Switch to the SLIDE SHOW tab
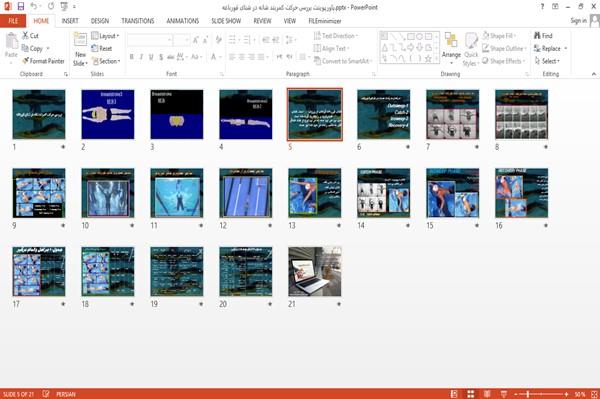The width and height of the screenshot is (600, 399). [x=226, y=21]
